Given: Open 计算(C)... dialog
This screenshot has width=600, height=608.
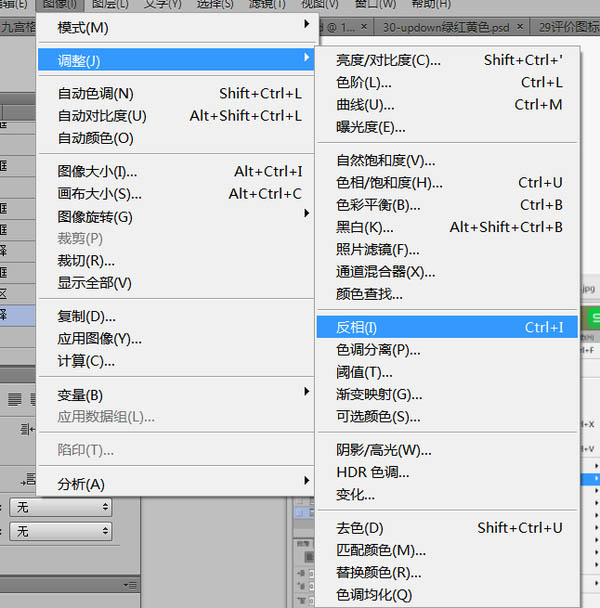Looking at the screenshot, I should point(178,361).
